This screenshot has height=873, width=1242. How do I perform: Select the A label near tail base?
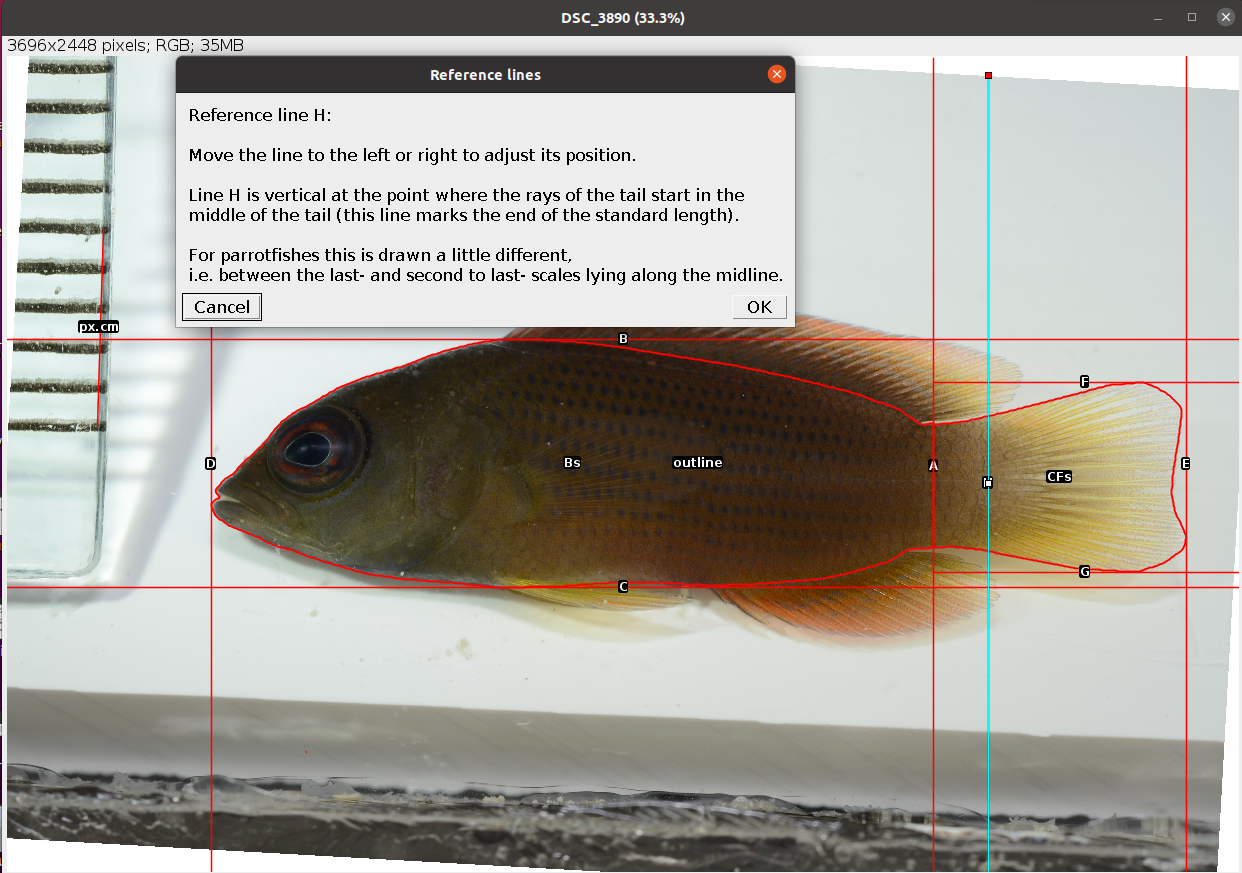click(933, 466)
